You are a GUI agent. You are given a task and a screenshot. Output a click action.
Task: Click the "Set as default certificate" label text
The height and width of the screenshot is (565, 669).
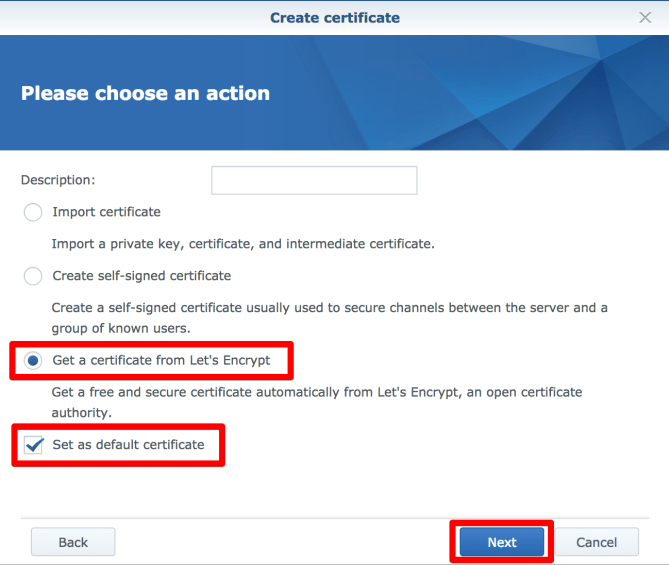click(x=128, y=445)
